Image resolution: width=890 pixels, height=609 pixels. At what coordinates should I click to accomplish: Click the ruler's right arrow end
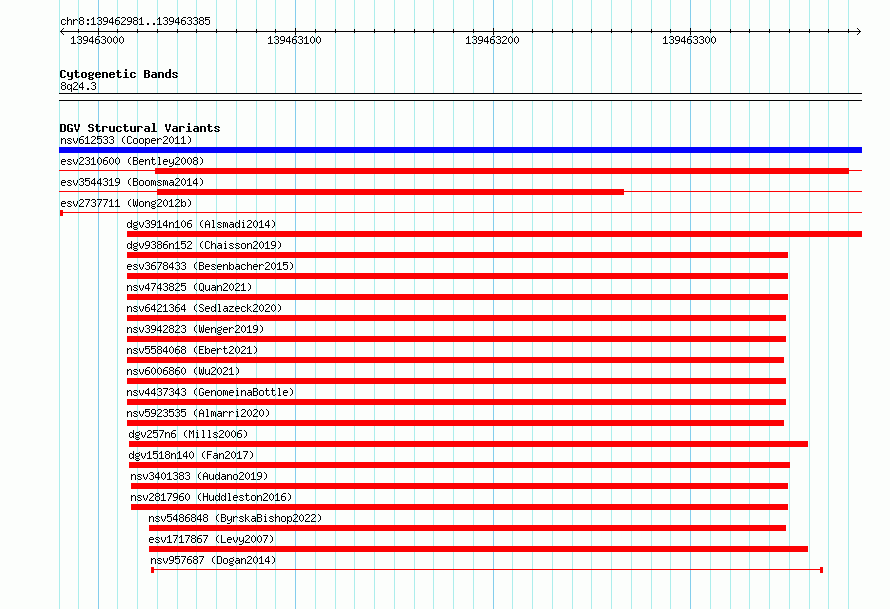pos(859,32)
